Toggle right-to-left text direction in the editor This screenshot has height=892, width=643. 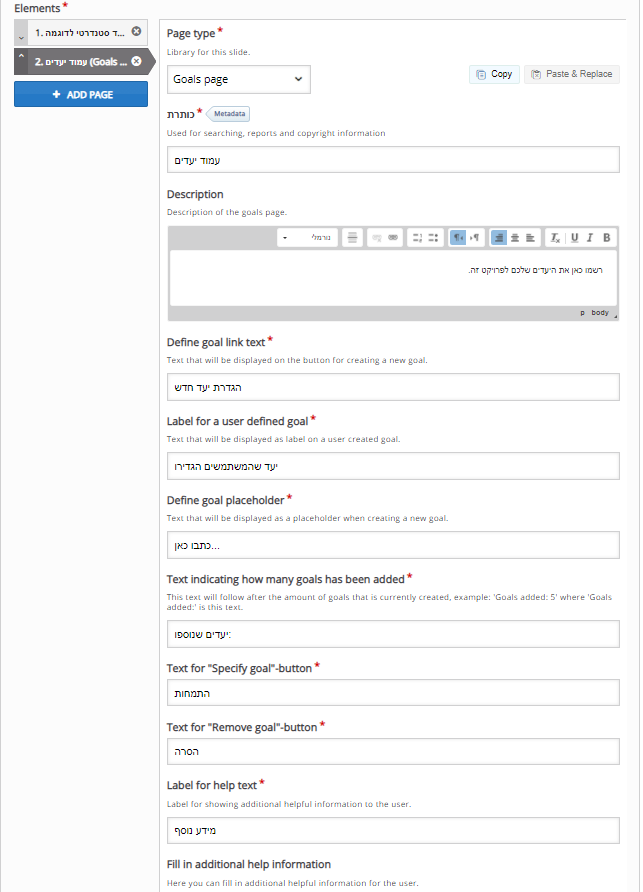pyautogui.click(x=457, y=237)
